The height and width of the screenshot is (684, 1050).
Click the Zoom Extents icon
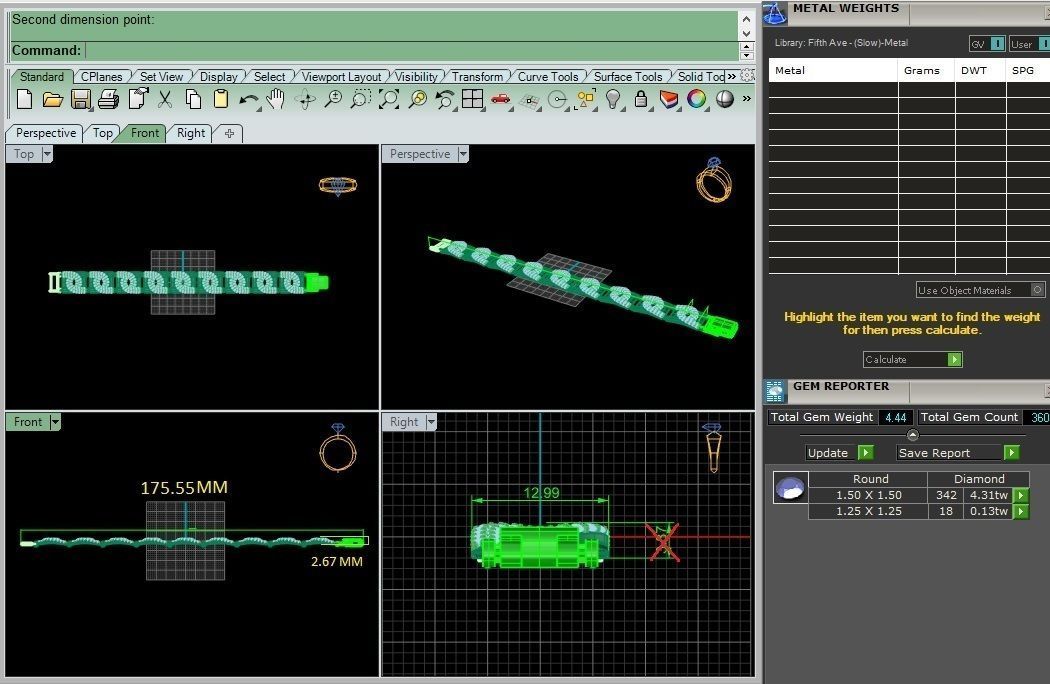[x=389, y=100]
